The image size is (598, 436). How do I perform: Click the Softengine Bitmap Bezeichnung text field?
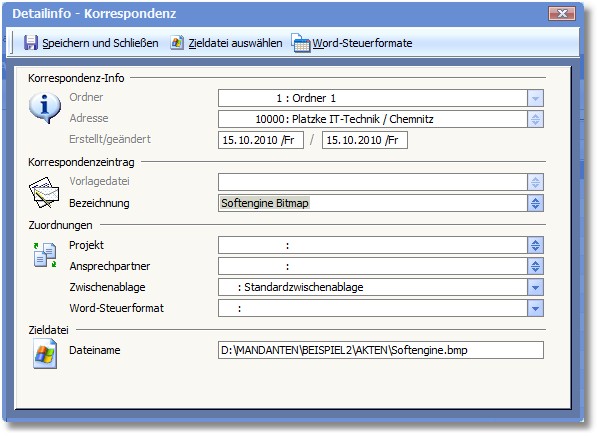tap(373, 203)
